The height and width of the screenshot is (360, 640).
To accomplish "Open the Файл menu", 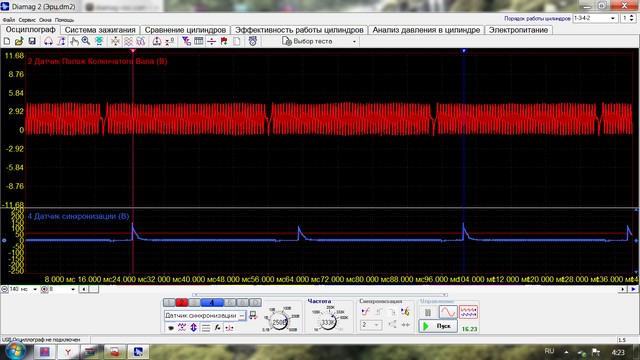I will pyautogui.click(x=8, y=20).
